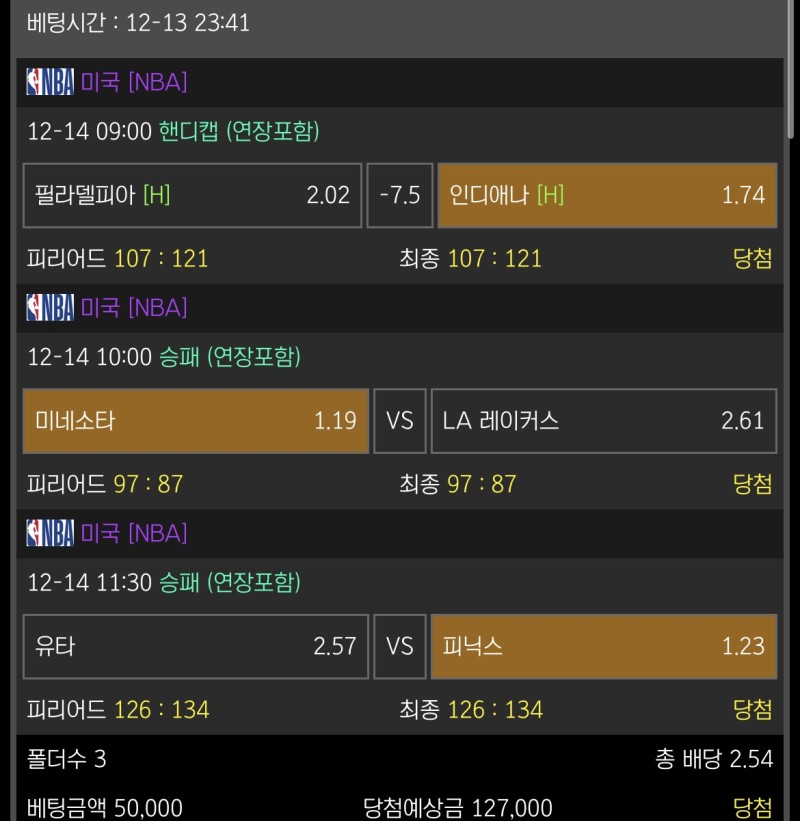Screen dimensions: 800x821
Task: Select 인디애나 handicap pick at 1.74
Action: coord(607,195)
